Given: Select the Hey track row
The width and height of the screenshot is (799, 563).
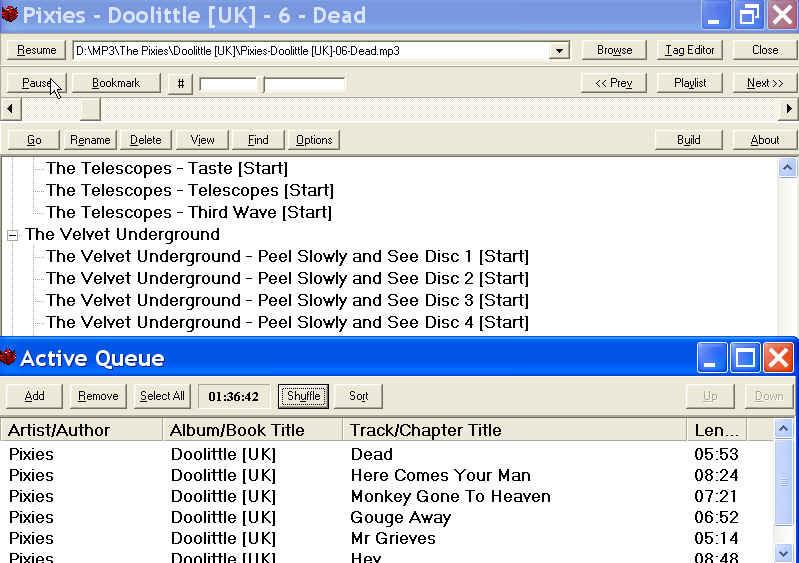Looking at the screenshot, I should point(386,556).
